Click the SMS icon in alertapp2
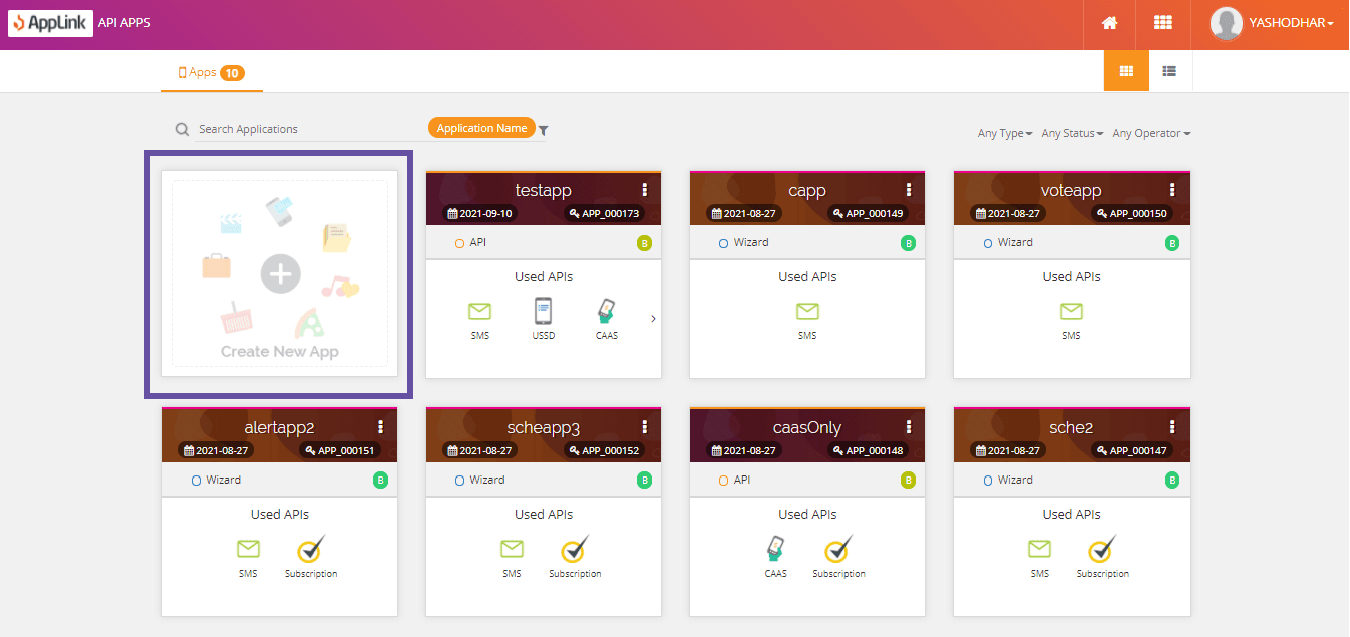 pos(248,549)
